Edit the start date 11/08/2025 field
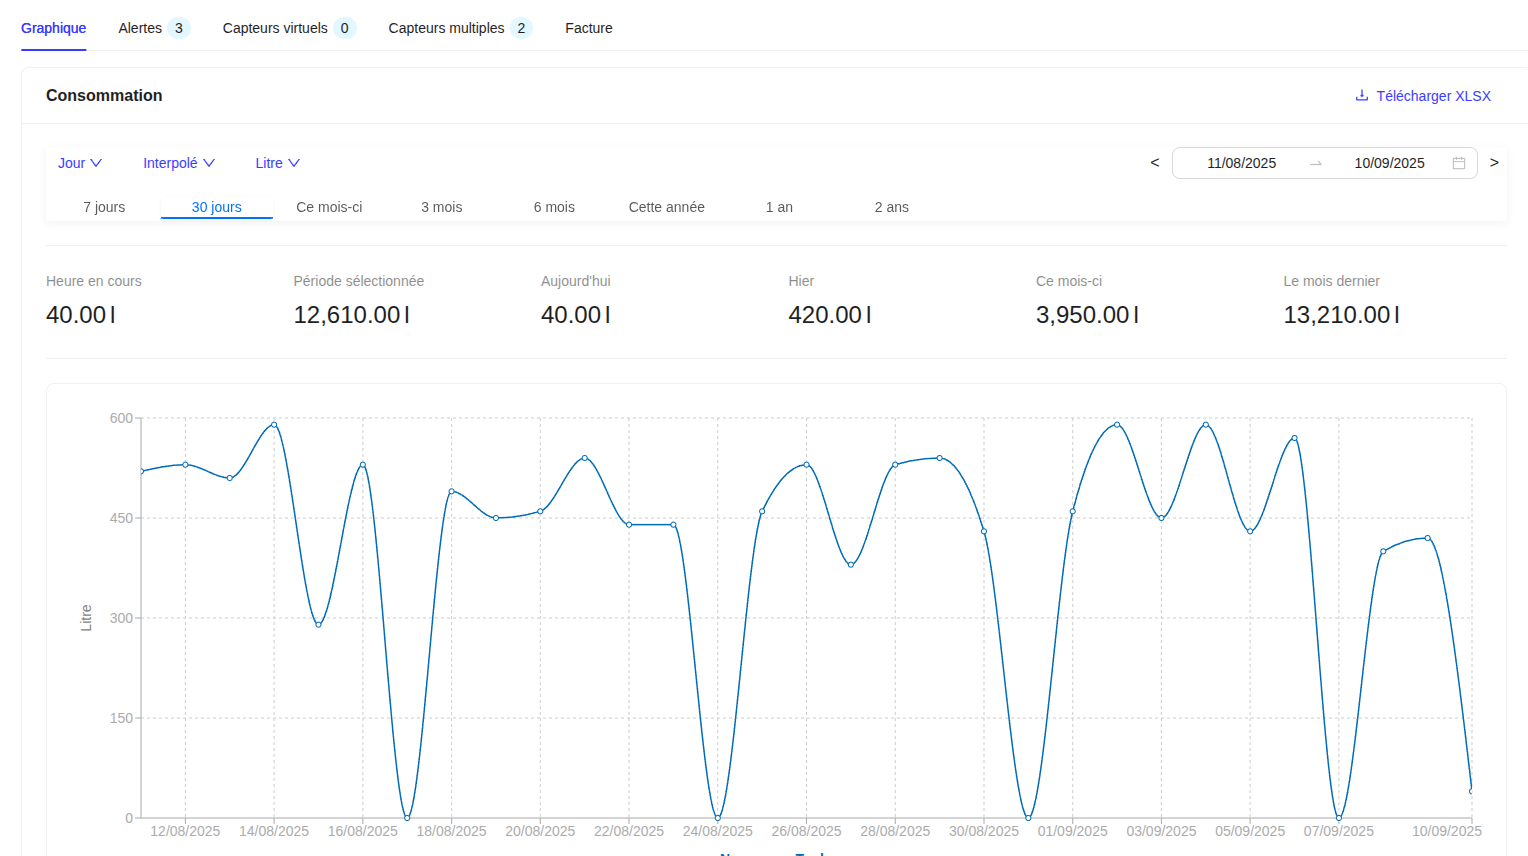The width and height of the screenshot is (1528, 856). coord(1241,163)
